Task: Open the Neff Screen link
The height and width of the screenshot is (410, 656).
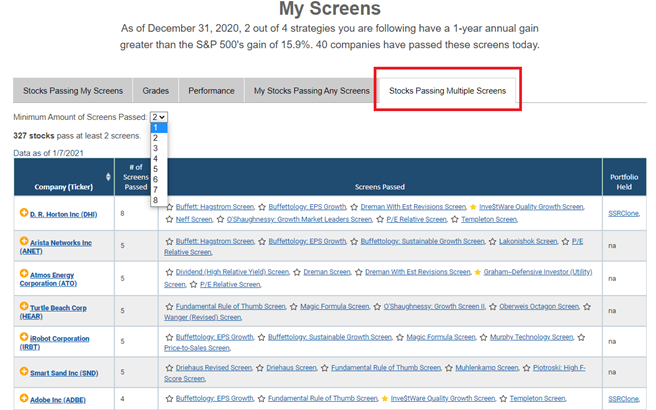Action: 194,219
